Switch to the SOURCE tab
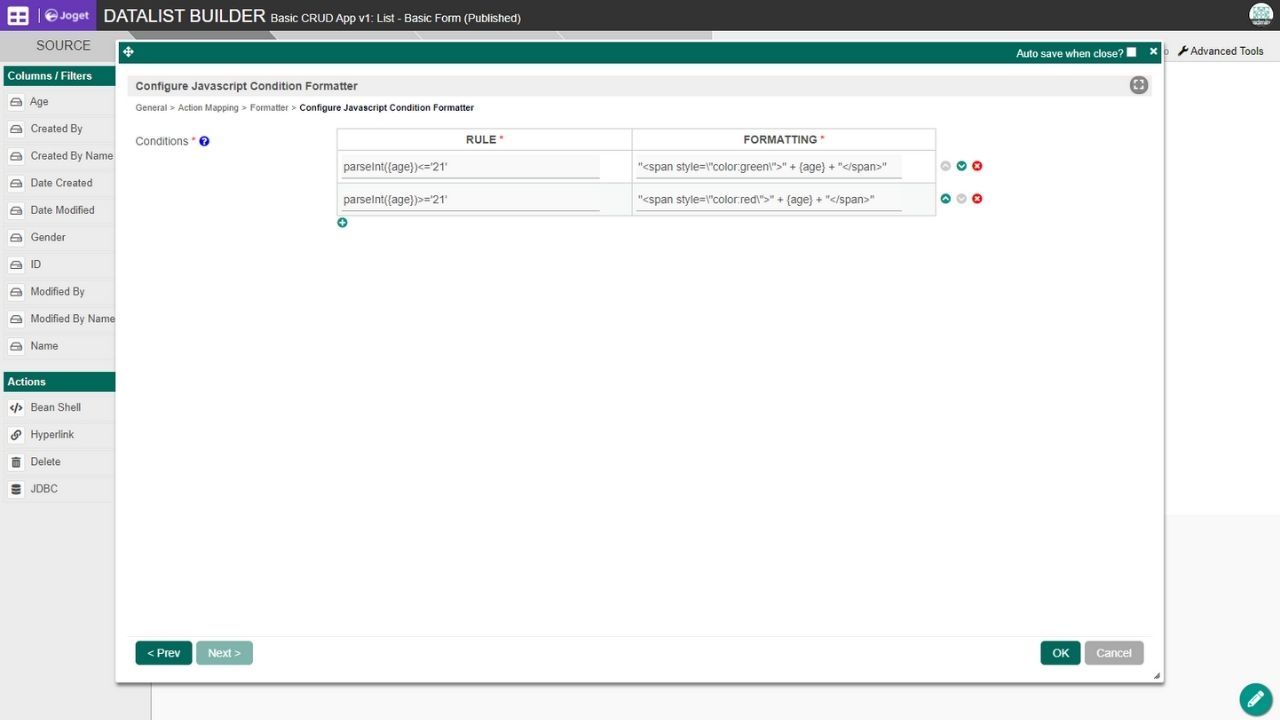 63,45
